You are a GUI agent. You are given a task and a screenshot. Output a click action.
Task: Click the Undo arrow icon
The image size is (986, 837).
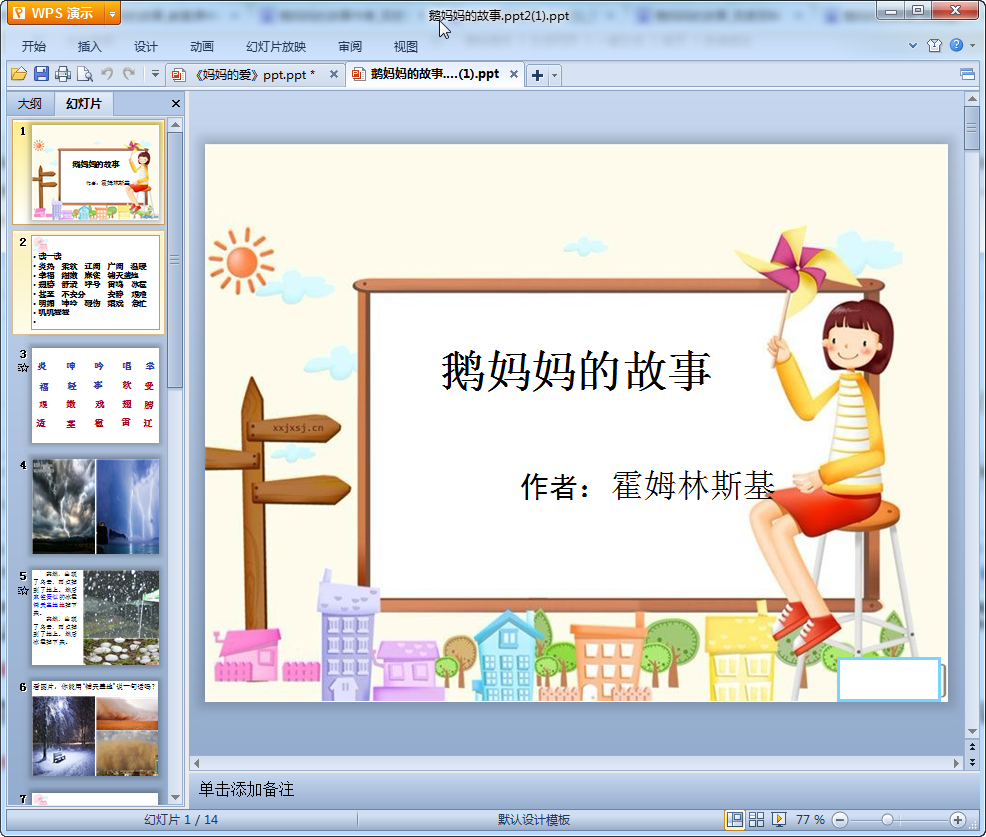coord(107,74)
